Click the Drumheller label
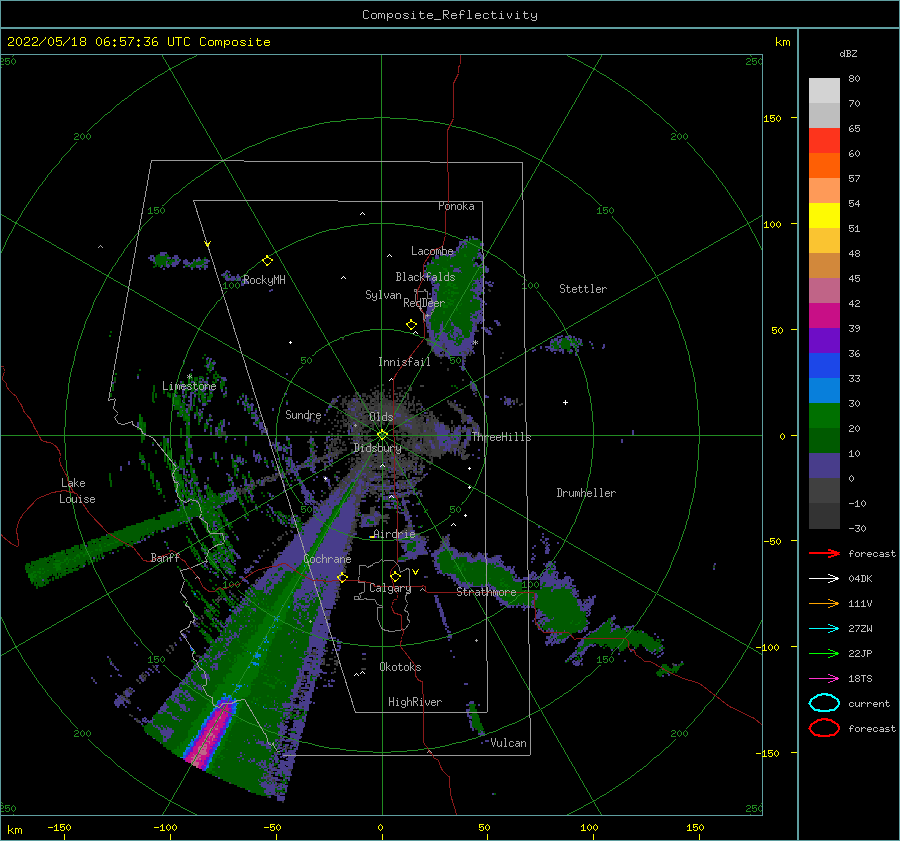Viewport: 900px width, 841px height. pyautogui.click(x=586, y=493)
